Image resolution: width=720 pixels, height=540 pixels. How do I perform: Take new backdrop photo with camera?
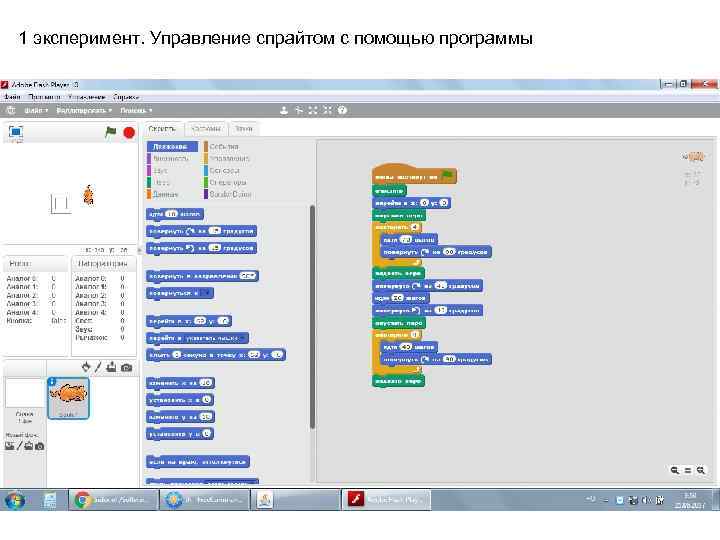coord(39,446)
